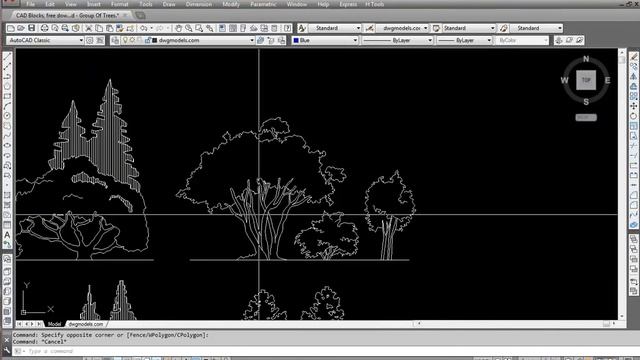Click N on the ViewCube compass
Viewport: 640px width, 360px height.
point(586,59)
